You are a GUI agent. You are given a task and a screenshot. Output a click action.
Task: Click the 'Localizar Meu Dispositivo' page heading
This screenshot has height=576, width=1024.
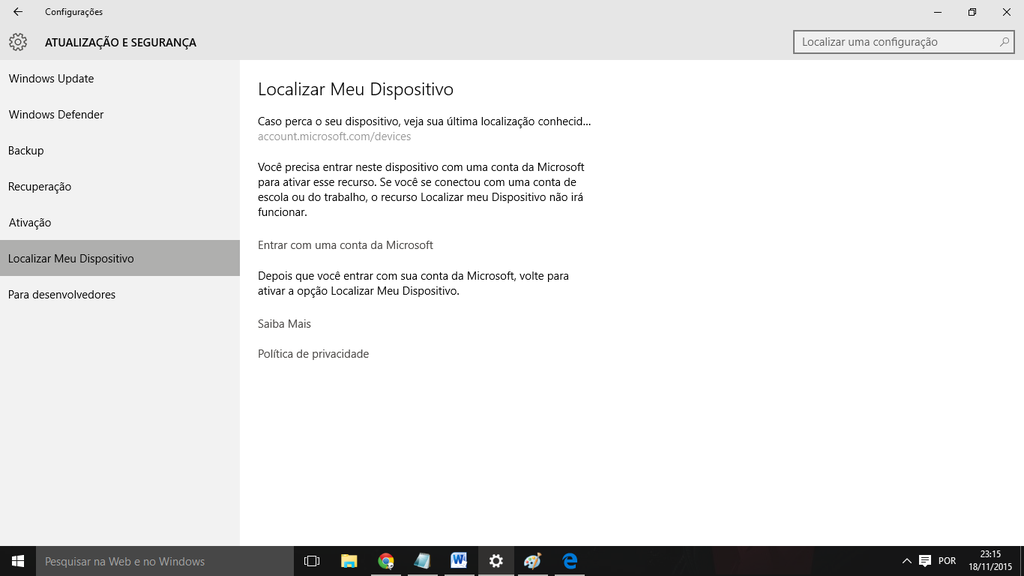tap(355, 89)
